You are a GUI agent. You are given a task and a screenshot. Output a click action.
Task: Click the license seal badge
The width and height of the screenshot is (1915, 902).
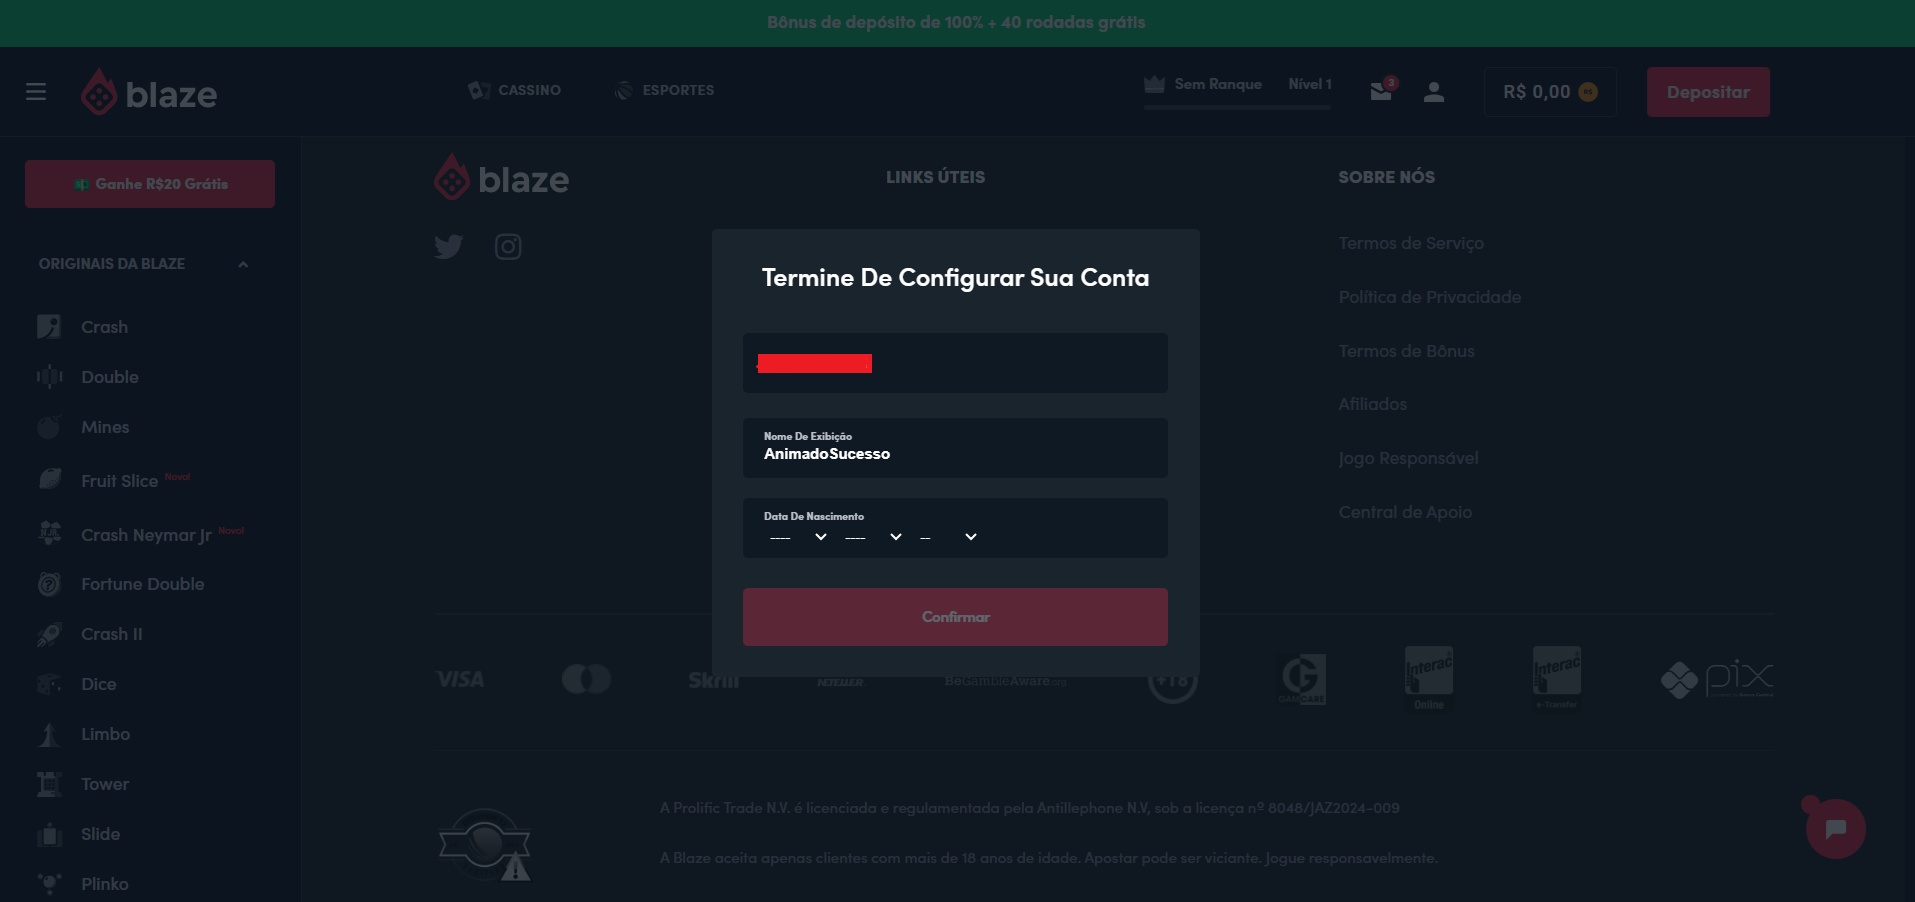click(x=485, y=845)
